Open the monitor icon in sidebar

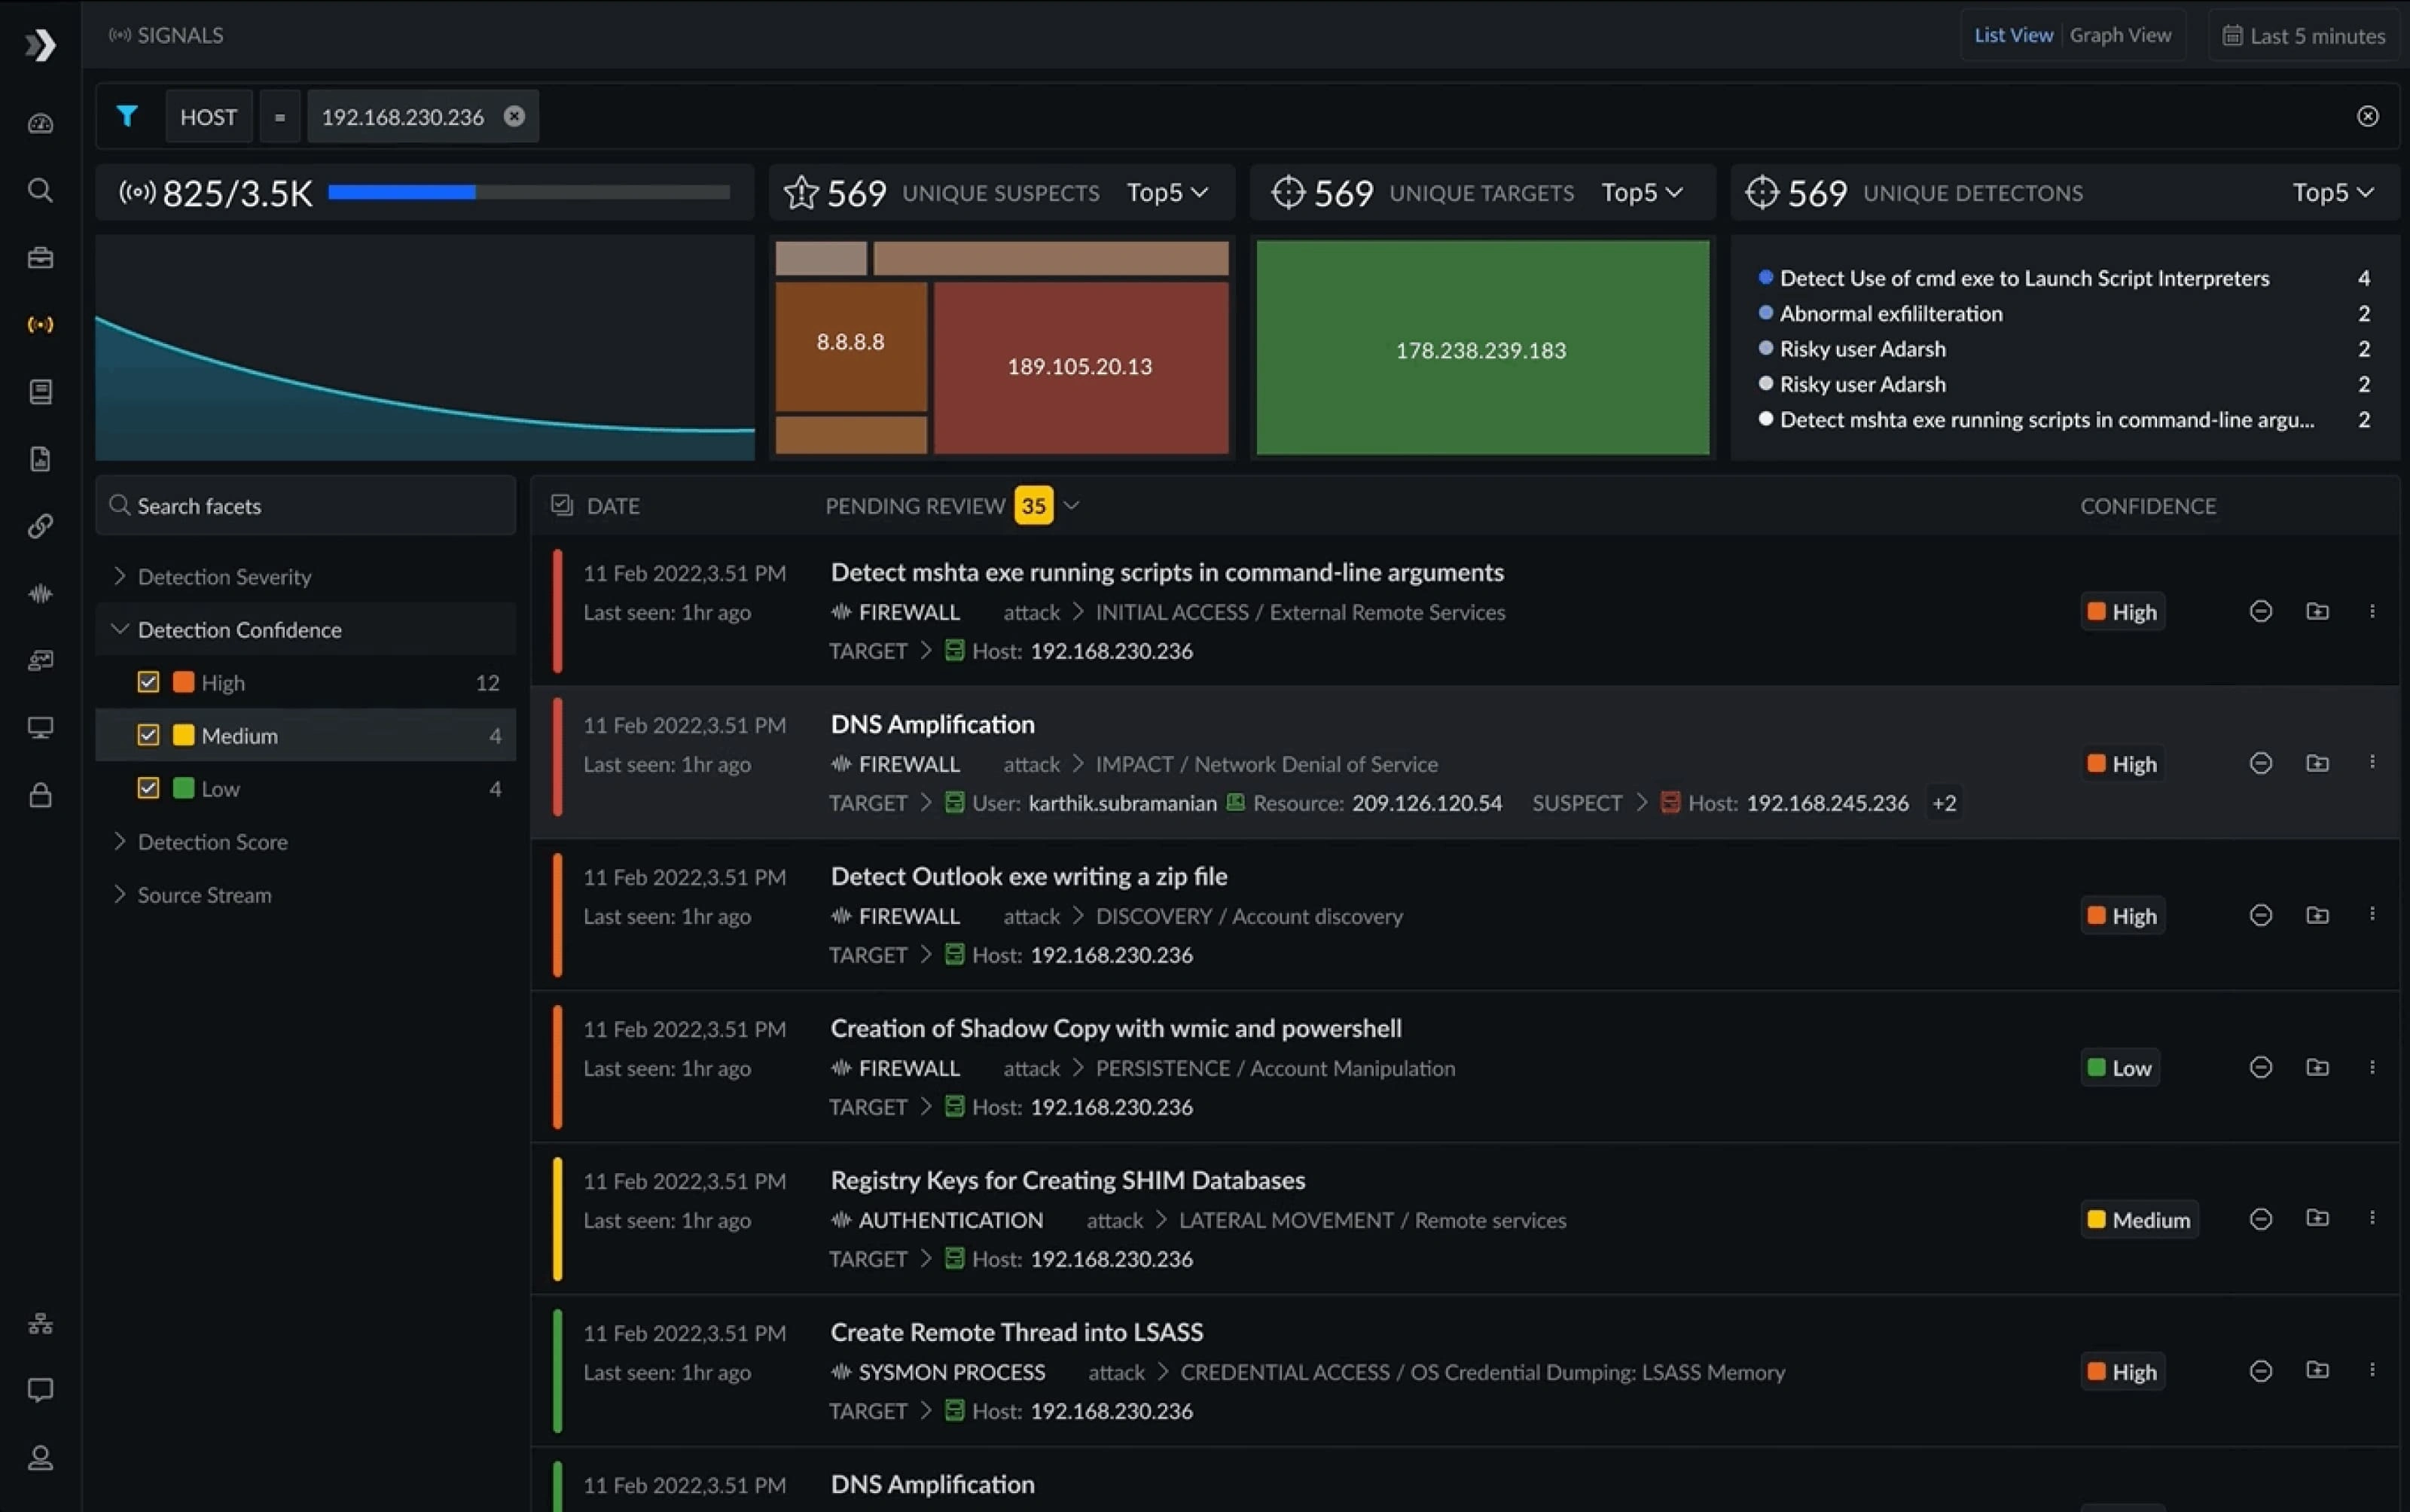tap(40, 727)
